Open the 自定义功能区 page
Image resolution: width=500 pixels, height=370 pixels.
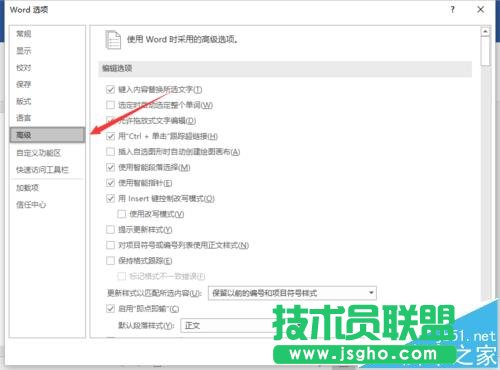pyautogui.click(x=39, y=153)
